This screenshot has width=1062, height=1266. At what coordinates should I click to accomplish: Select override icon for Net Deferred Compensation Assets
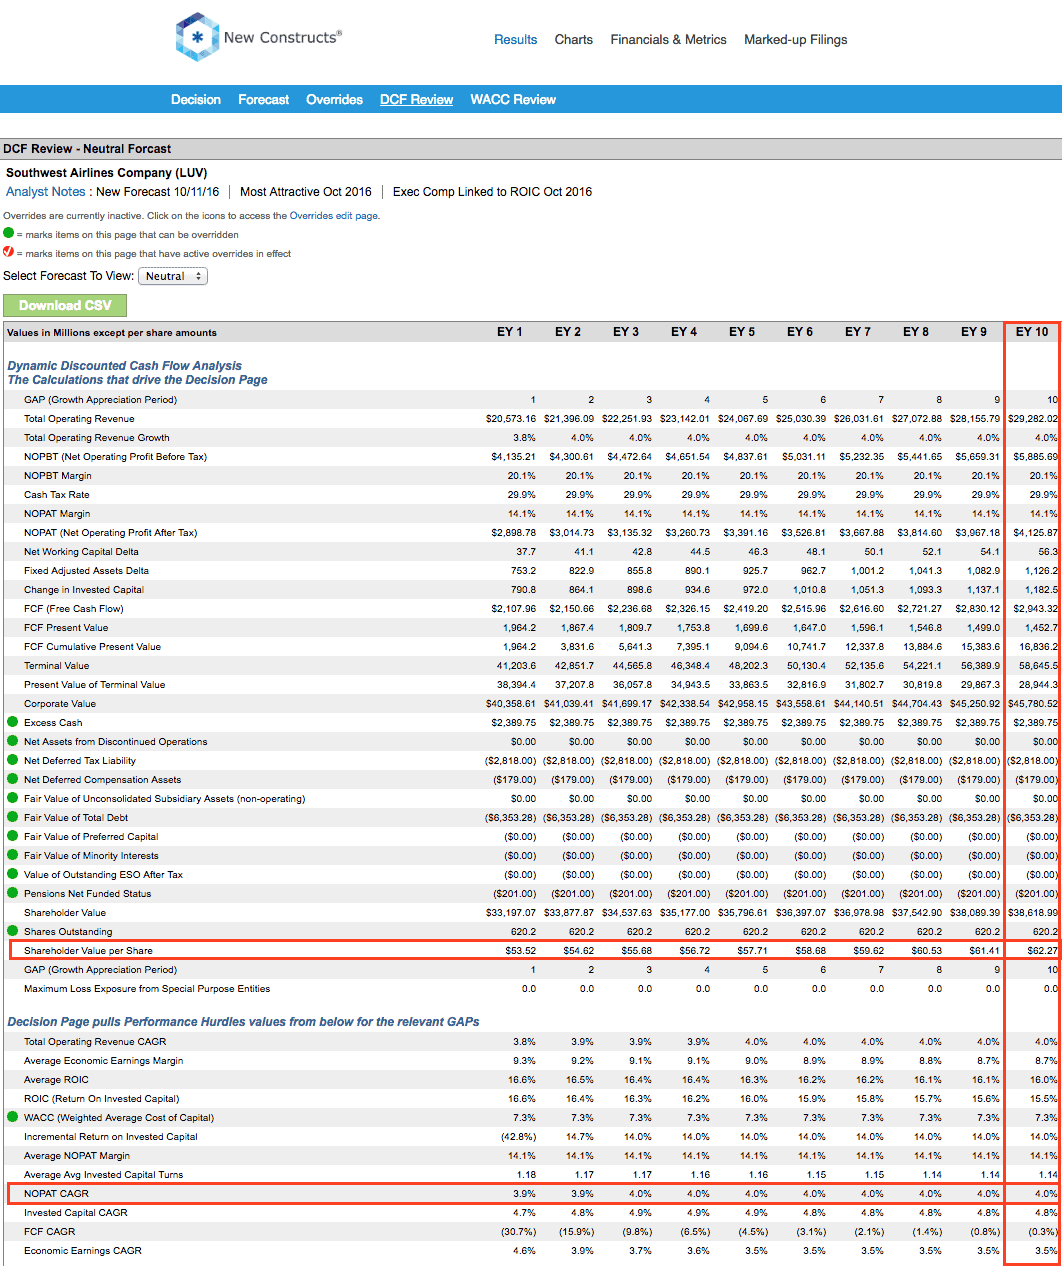tap(13, 779)
